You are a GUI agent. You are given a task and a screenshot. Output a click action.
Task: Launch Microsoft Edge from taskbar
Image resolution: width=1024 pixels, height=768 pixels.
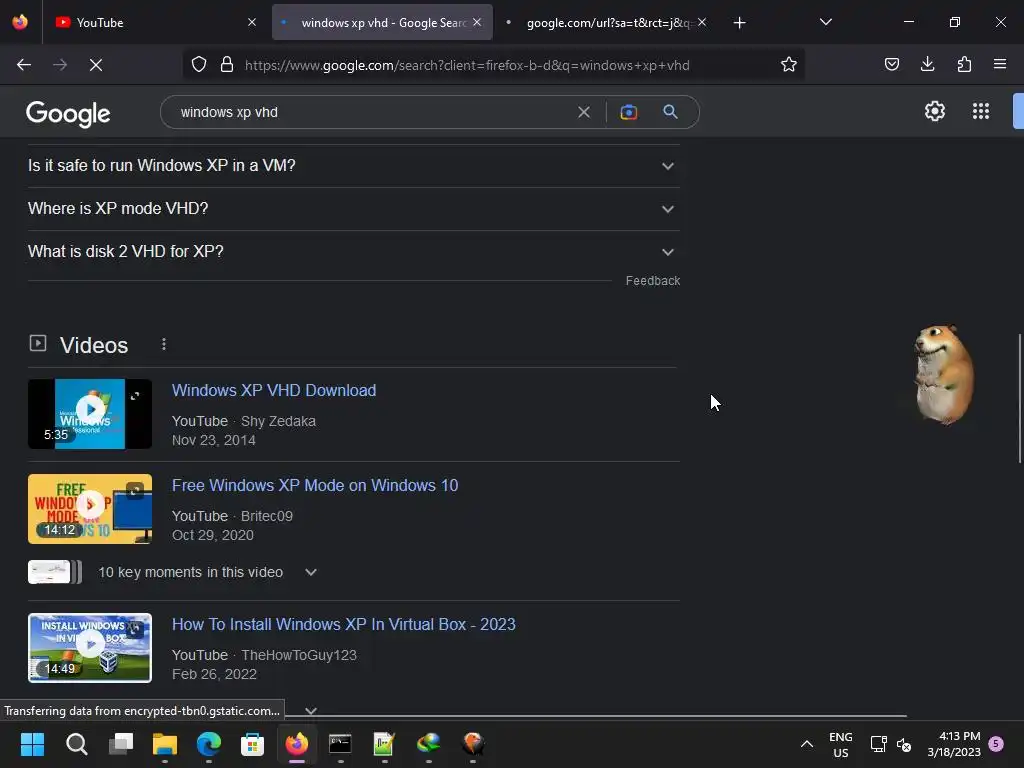(208, 743)
